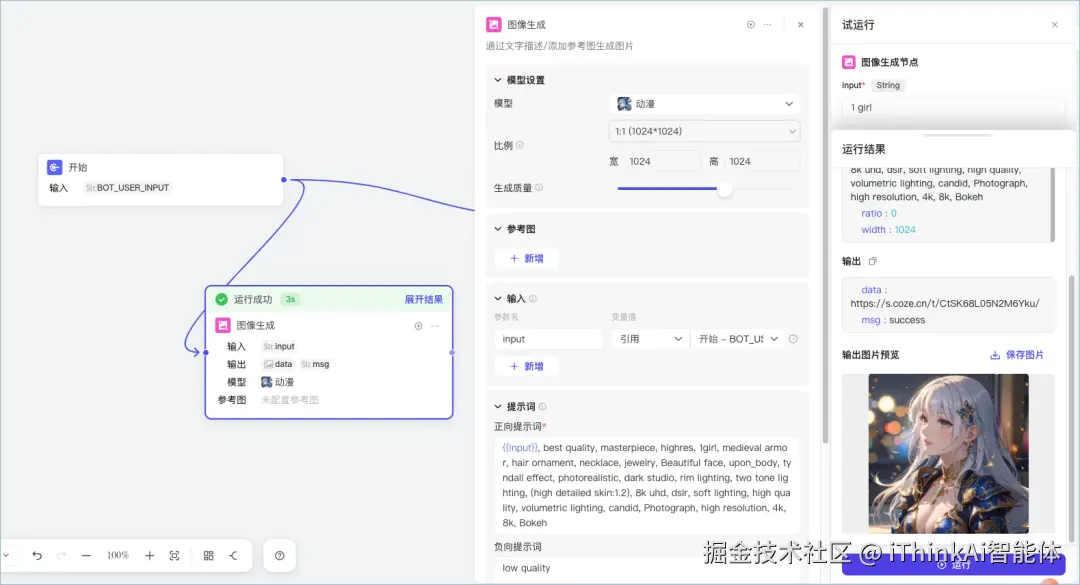Click the info icon next to 比例
The image size is (1080, 585).
[520, 145]
